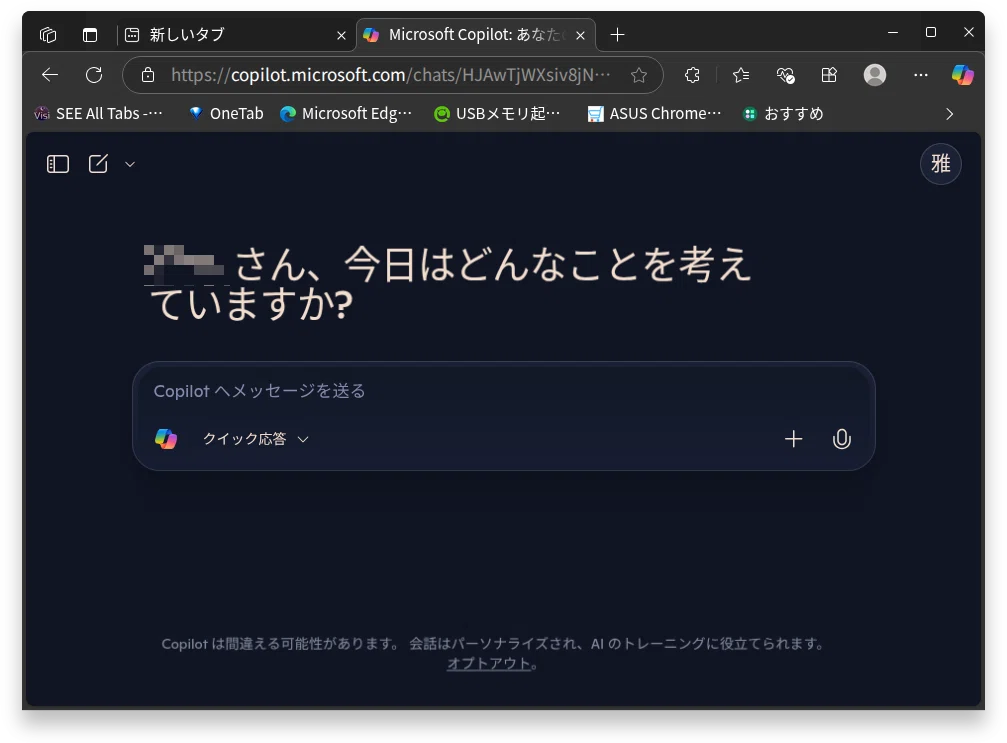Open the ASUS Chrome… bookmark
Screen dimensions: 1007x743
(654, 114)
